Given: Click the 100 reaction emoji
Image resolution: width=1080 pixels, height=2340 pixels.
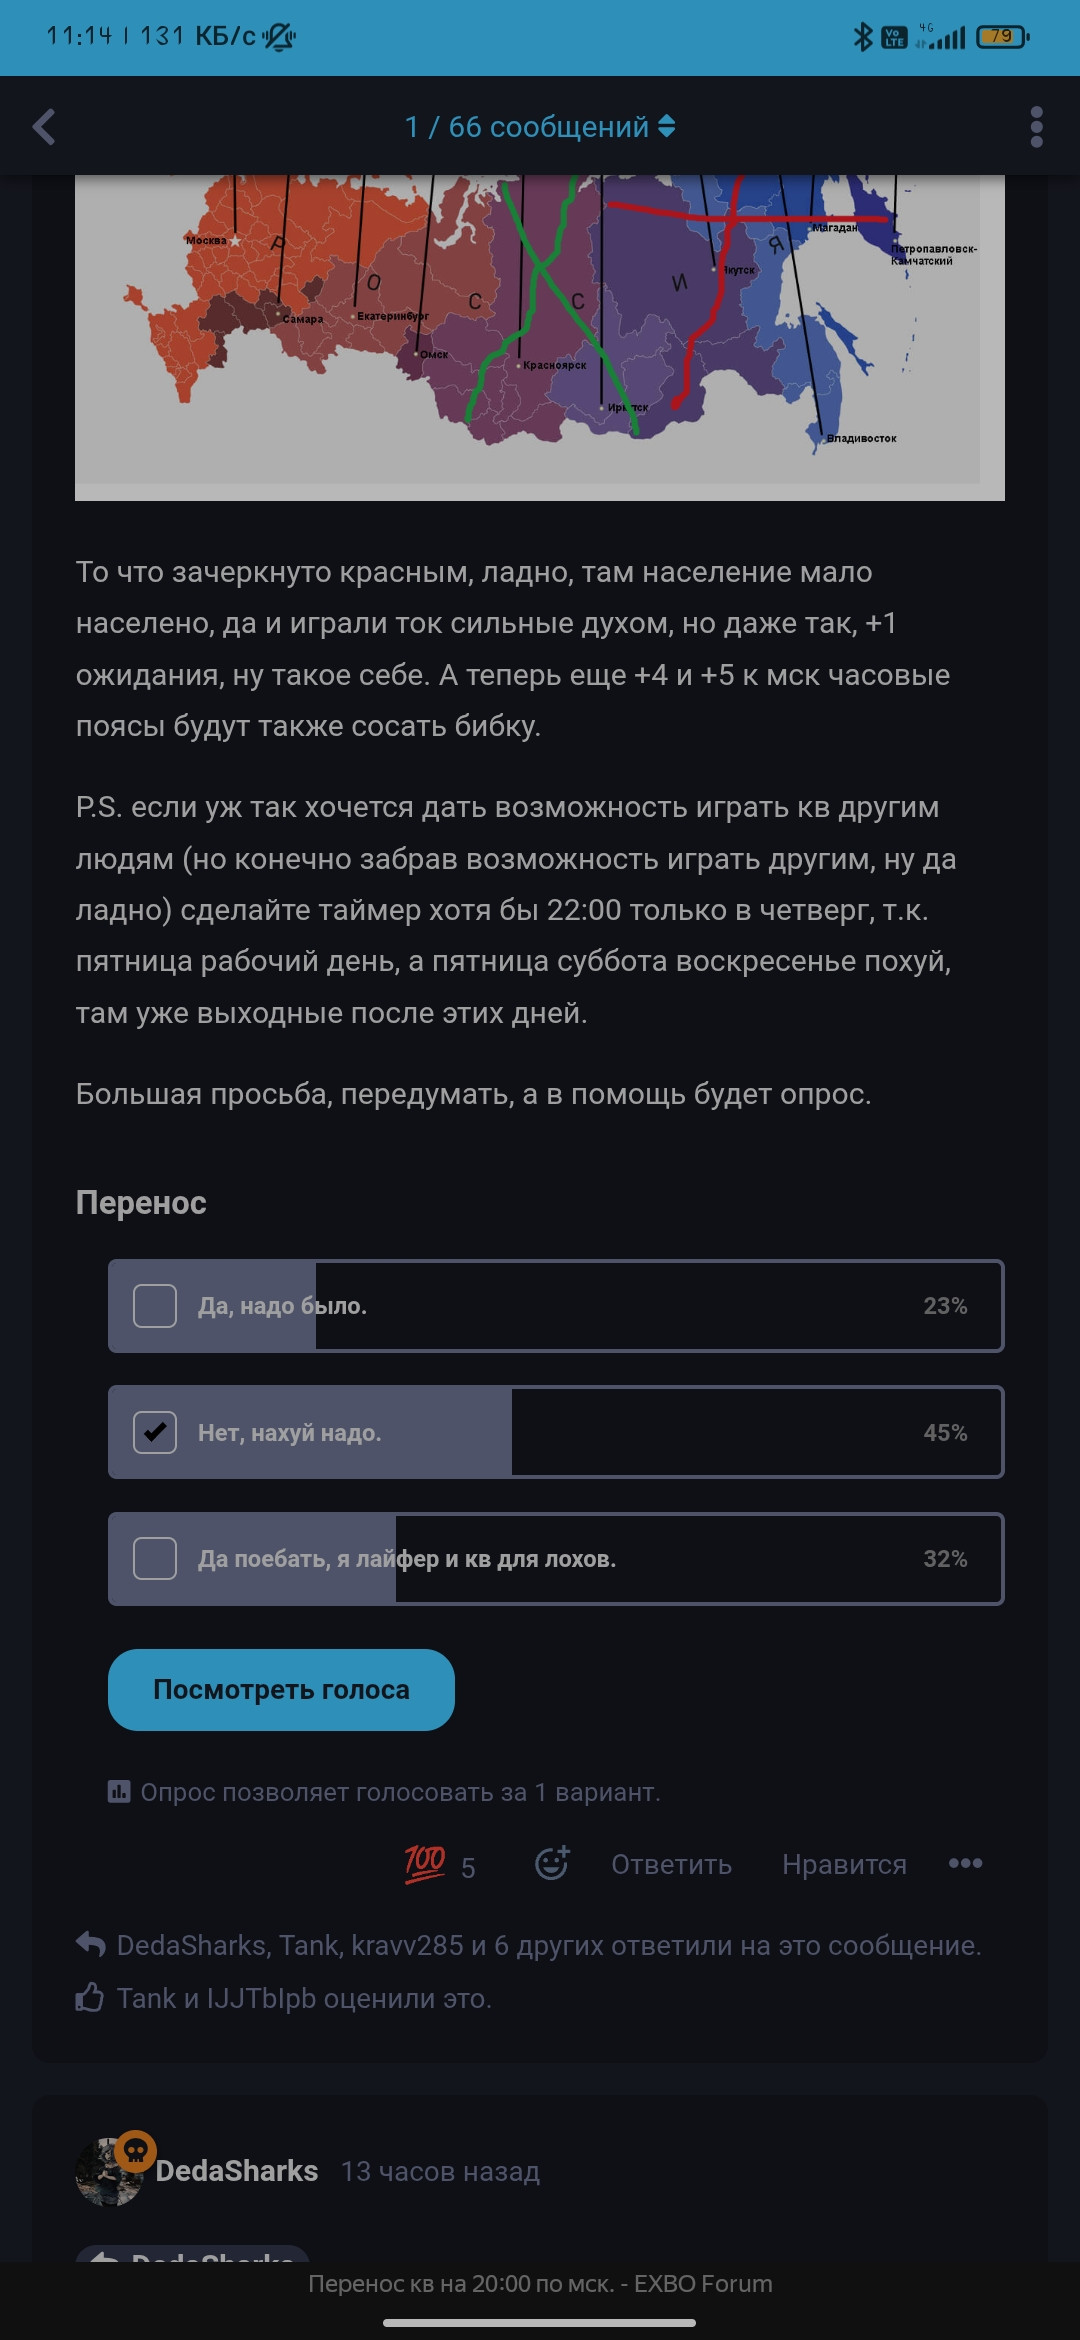Looking at the screenshot, I should (425, 1864).
